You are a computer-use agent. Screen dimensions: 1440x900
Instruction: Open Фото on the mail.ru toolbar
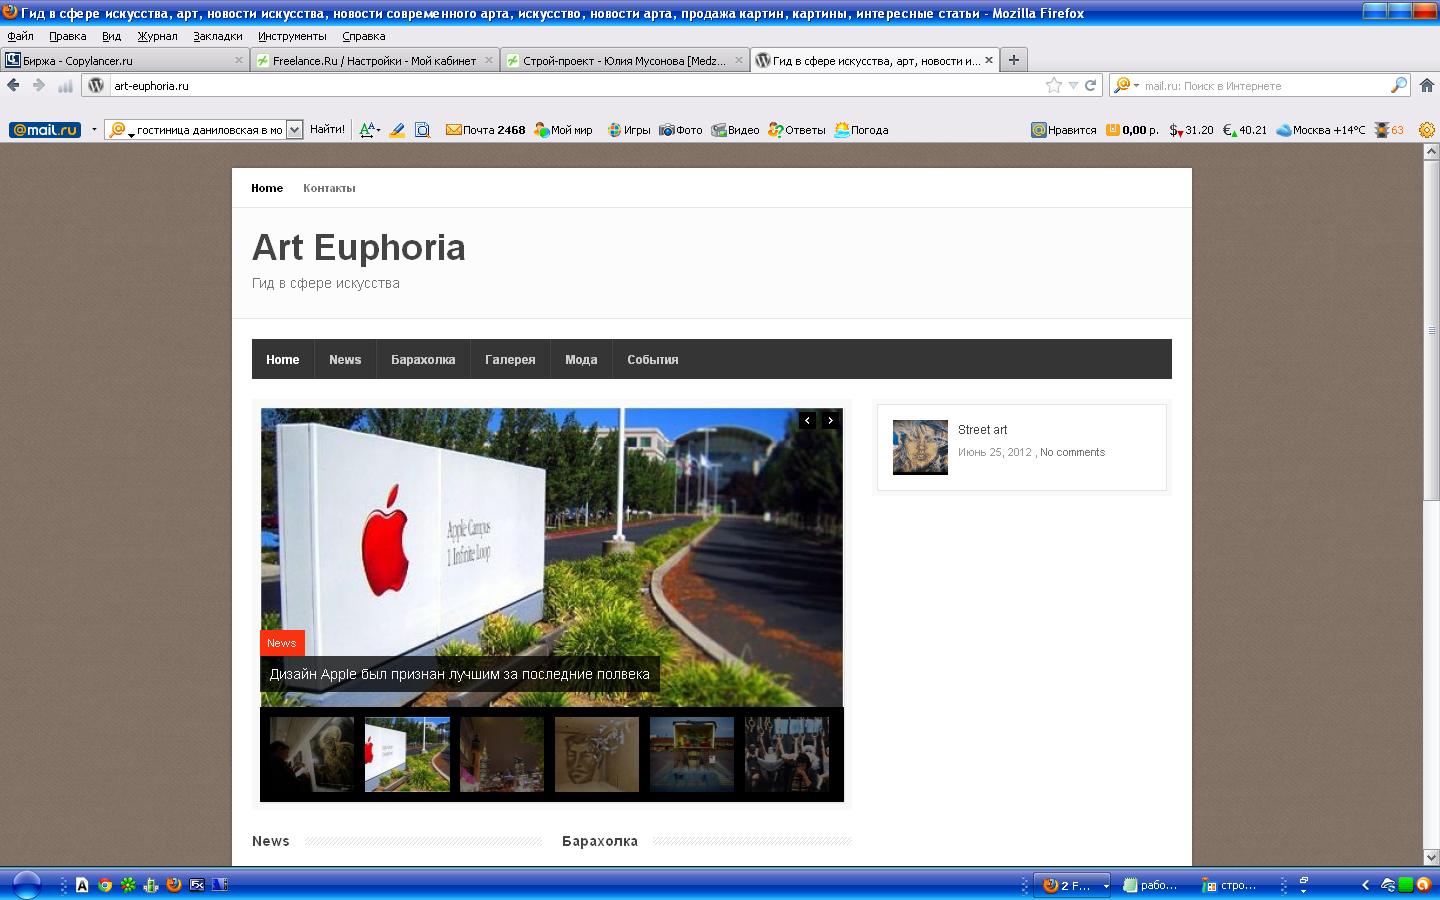click(x=681, y=130)
